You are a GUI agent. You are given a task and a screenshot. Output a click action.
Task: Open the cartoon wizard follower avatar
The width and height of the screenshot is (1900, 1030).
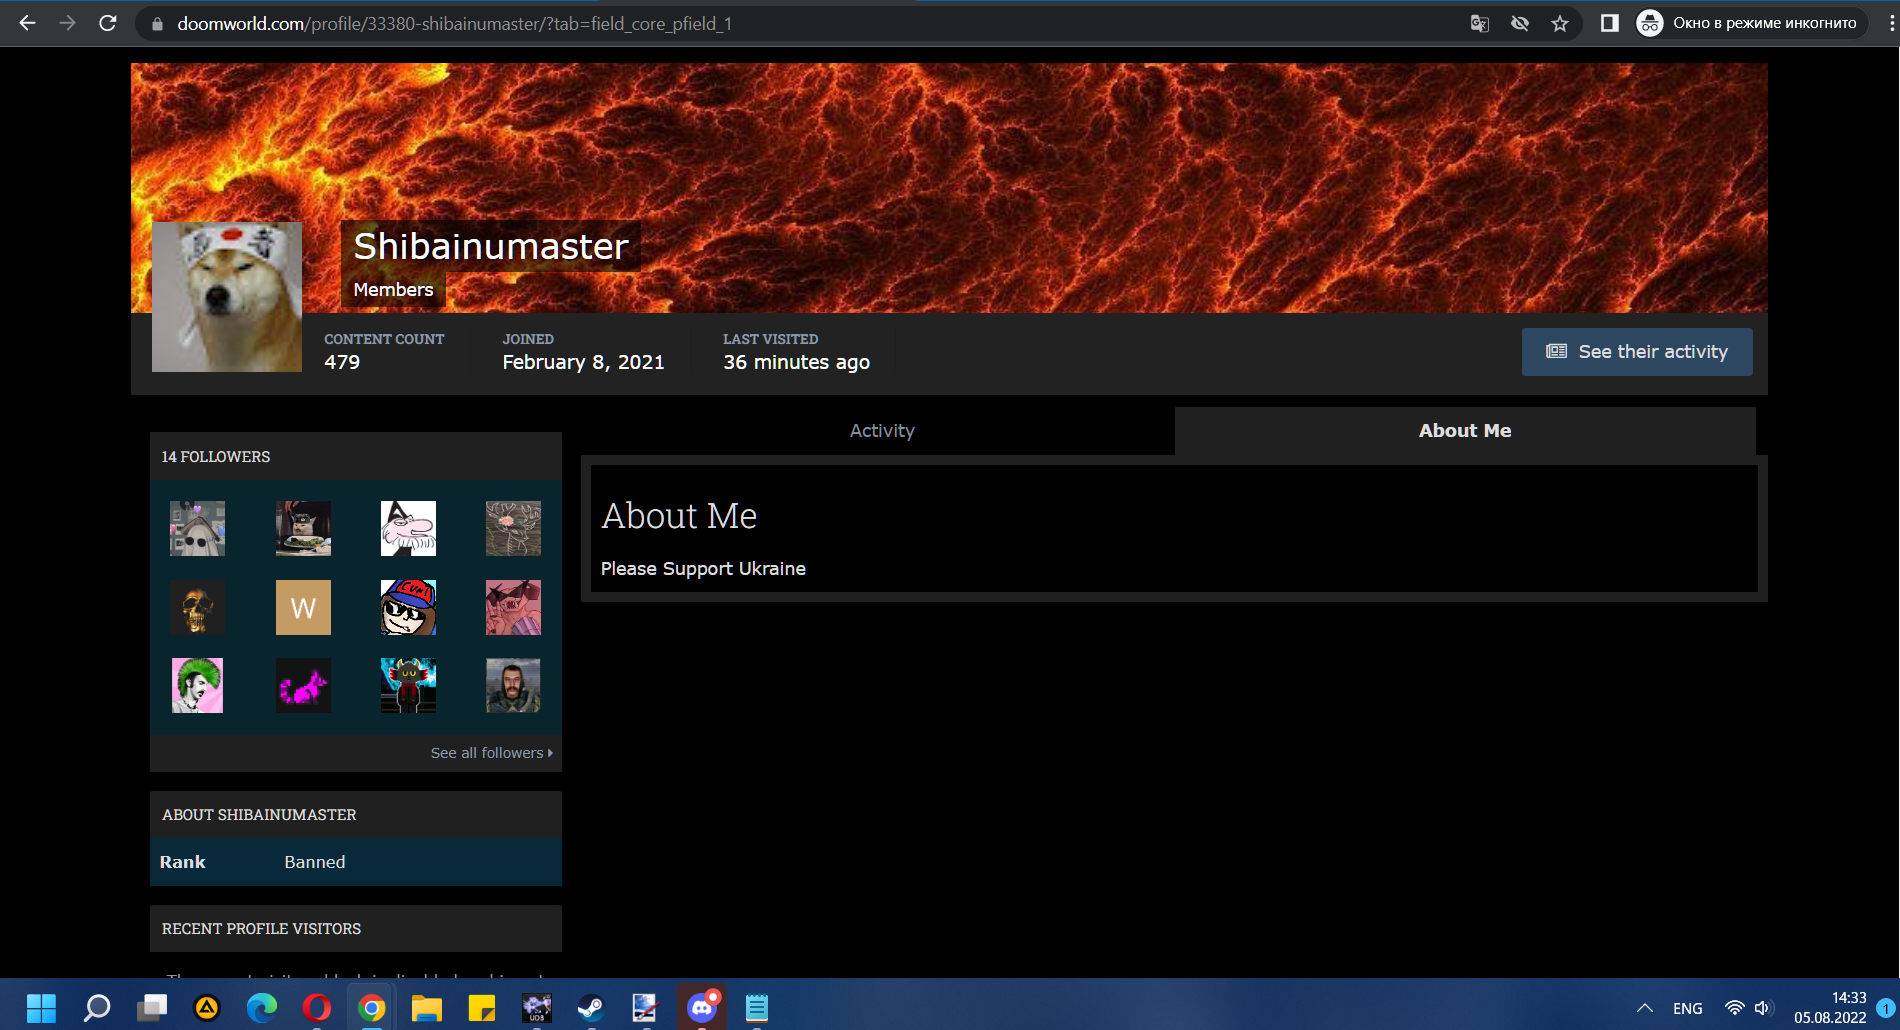[408, 529]
